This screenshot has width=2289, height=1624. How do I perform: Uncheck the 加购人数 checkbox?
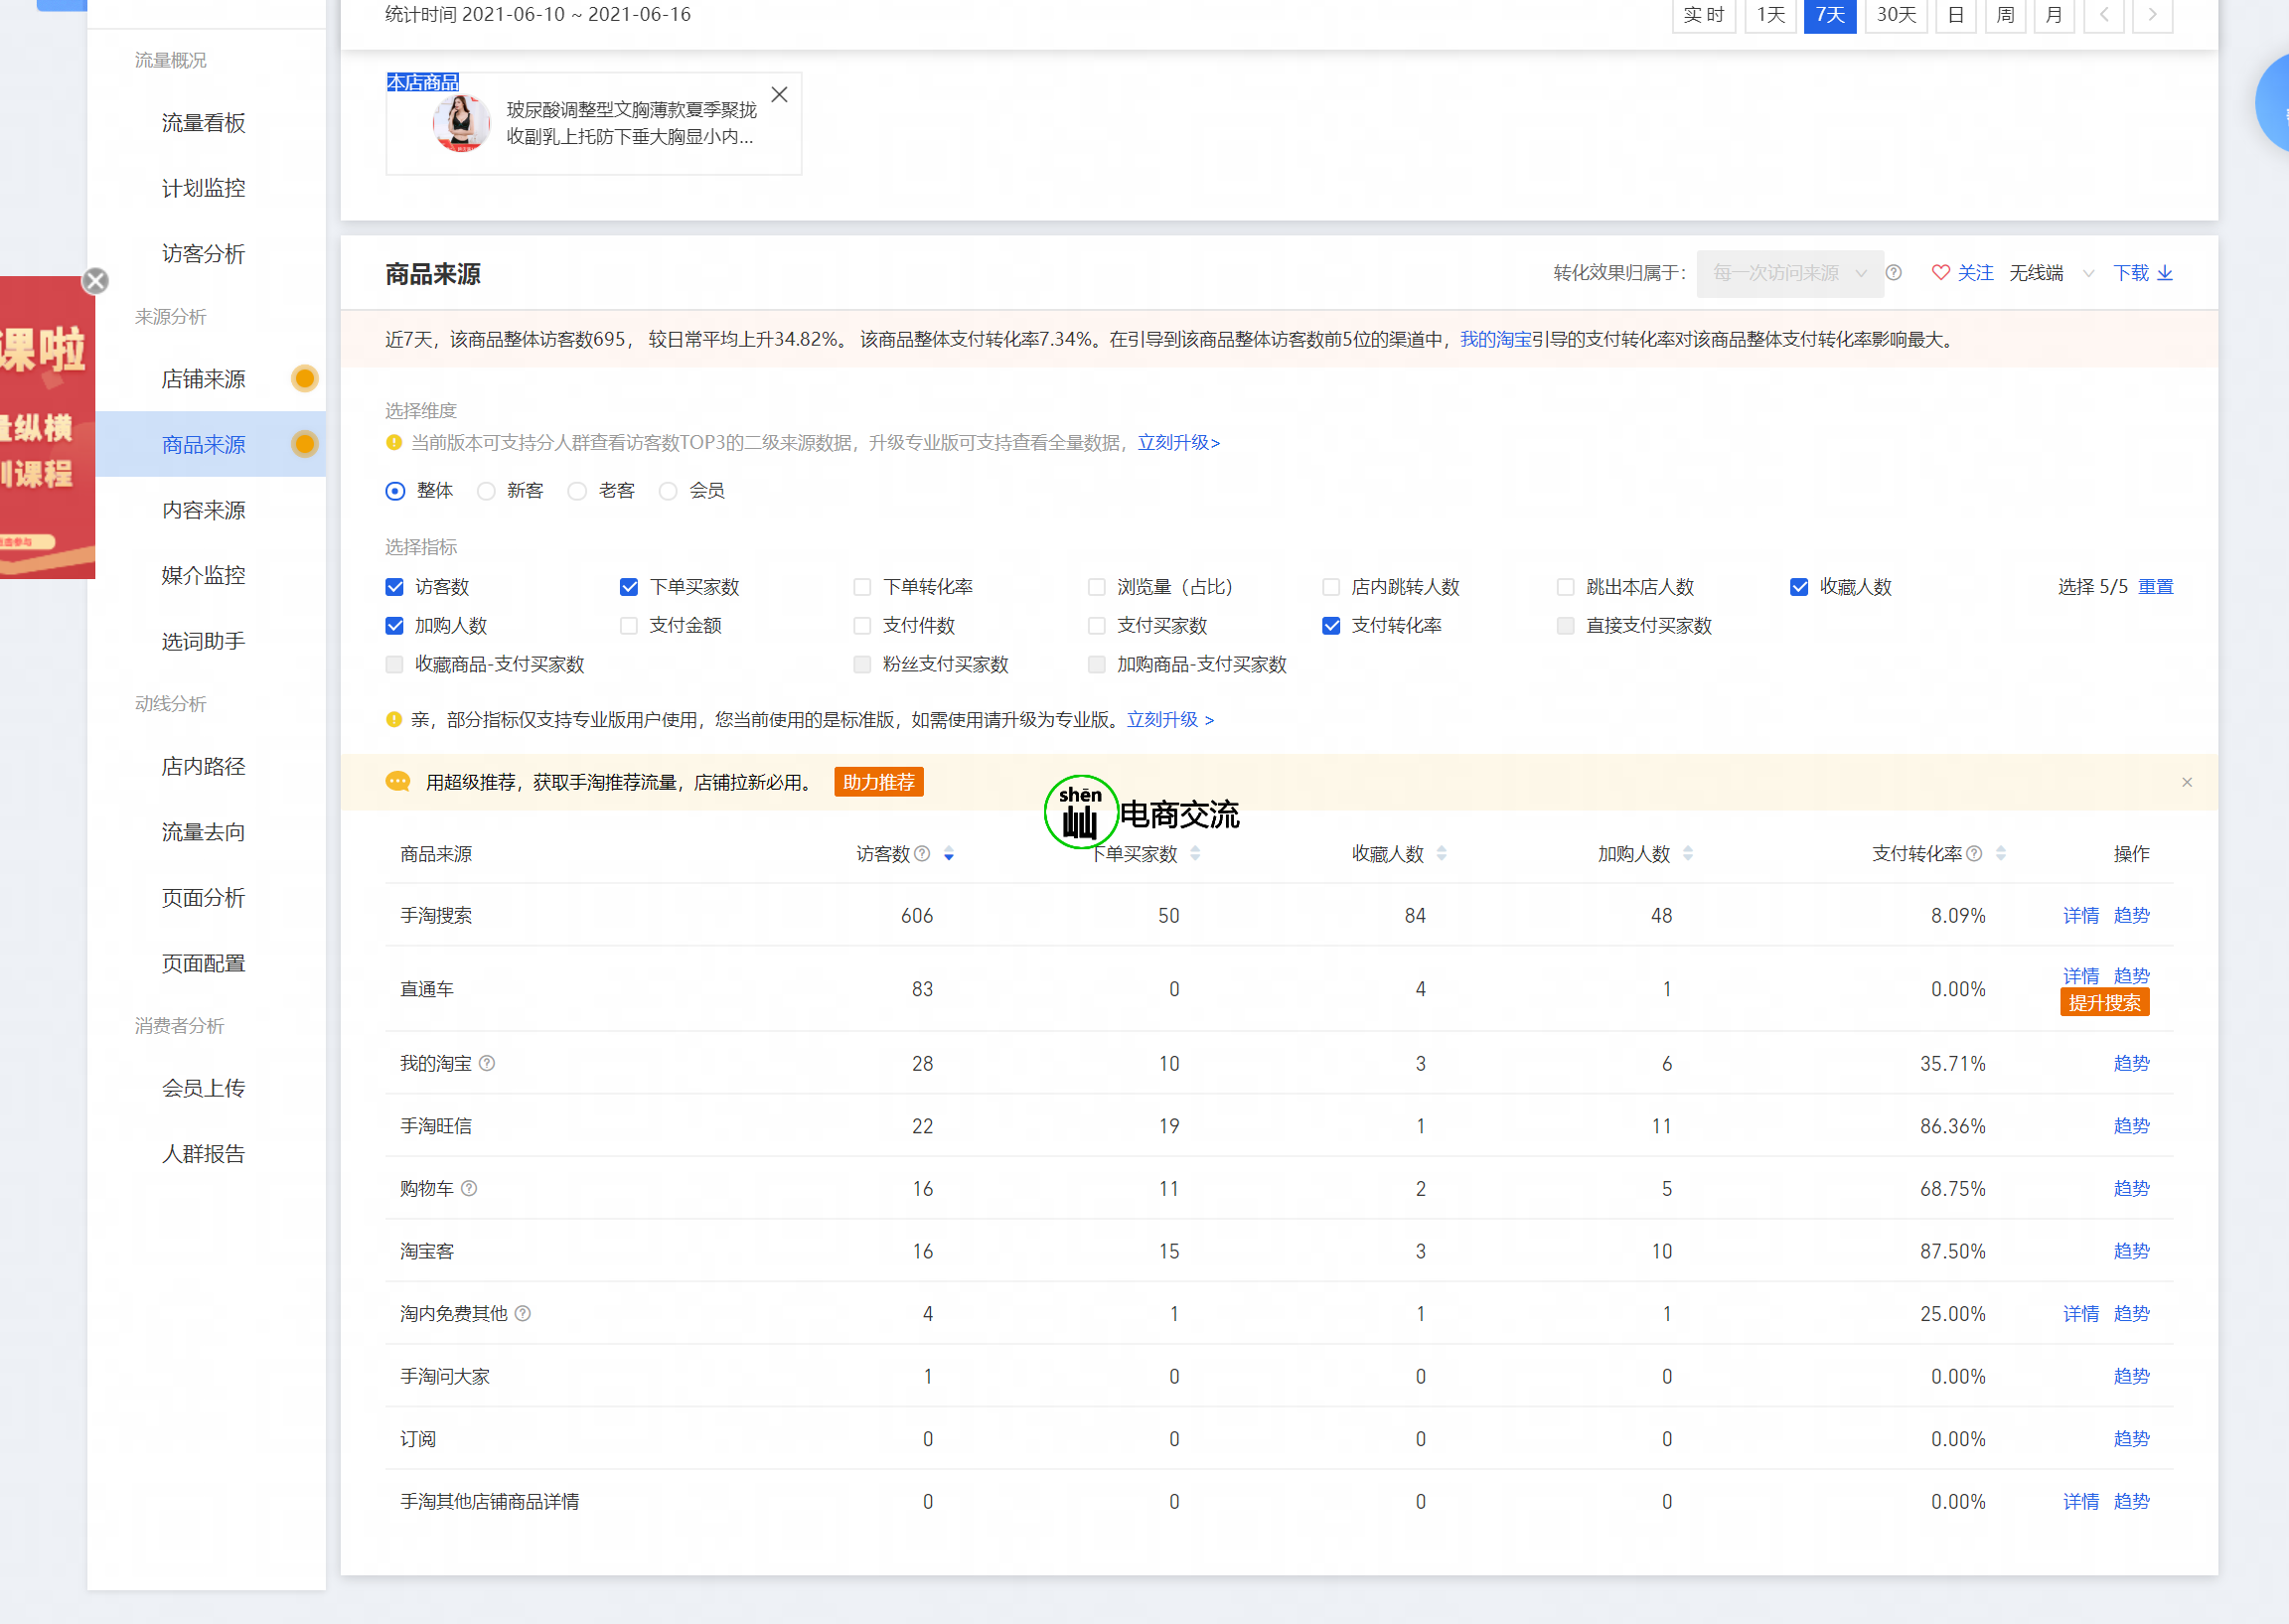(x=395, y=626)
